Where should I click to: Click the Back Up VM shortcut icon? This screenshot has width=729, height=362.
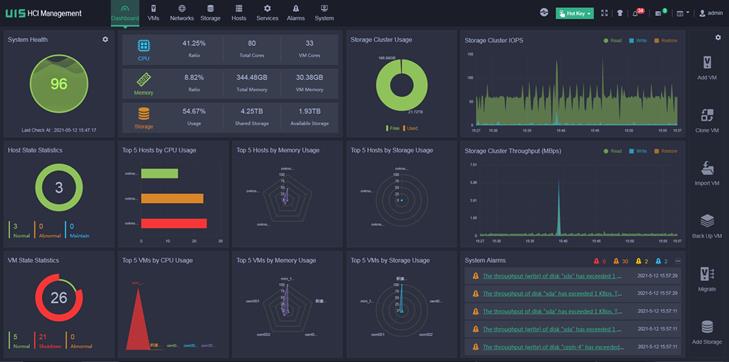coord(707,221)
